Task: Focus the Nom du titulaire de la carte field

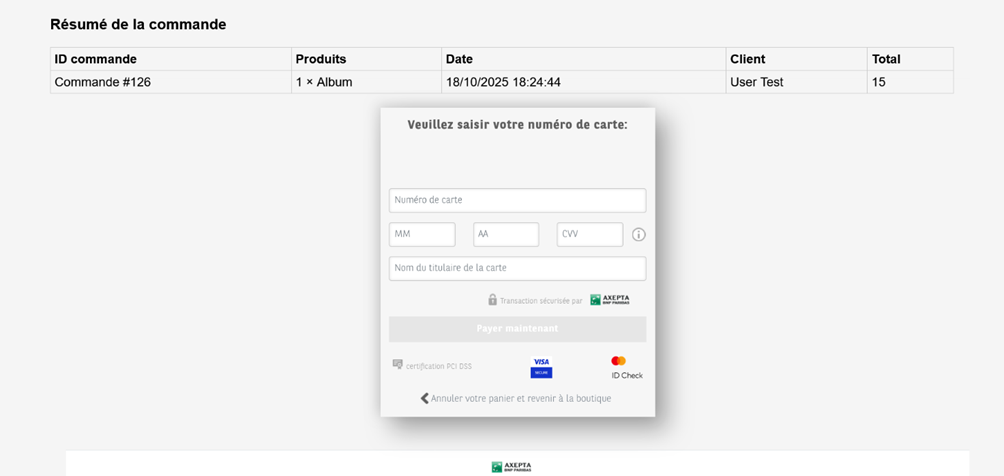Action: coord(517,268)
